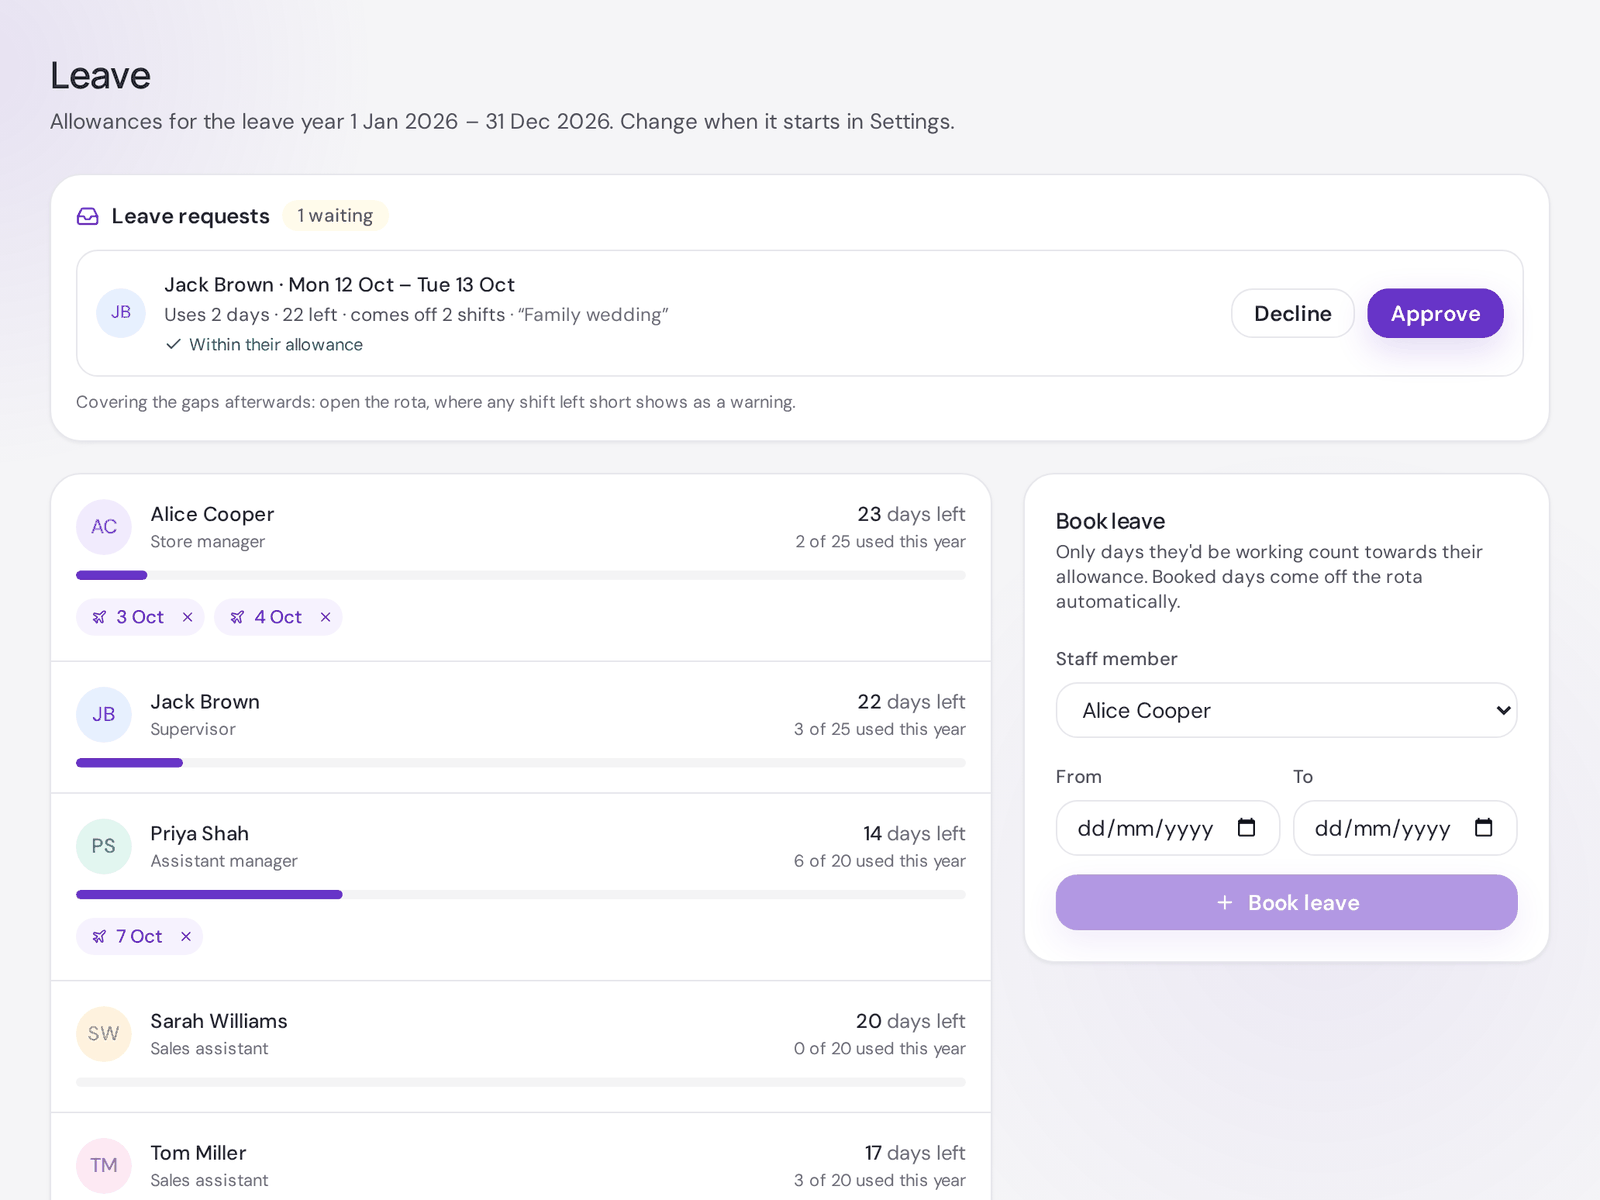The height and width of the screenshot is (1200, 1600).
Task: Click Jack Brown's avatar in staff list
Action: pos(104,715)
